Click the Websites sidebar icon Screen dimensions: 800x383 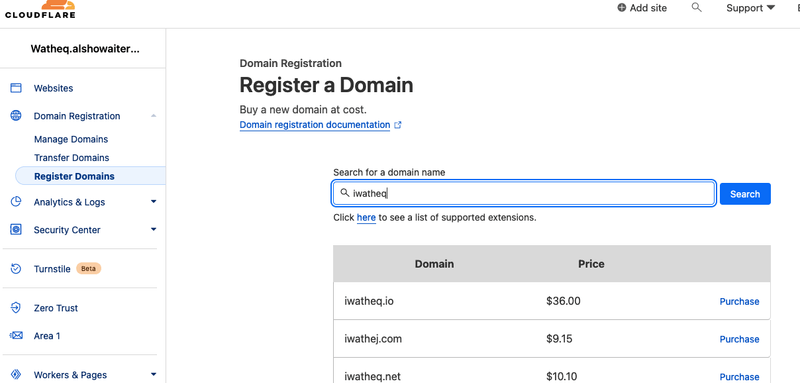(x=16, y=88)
